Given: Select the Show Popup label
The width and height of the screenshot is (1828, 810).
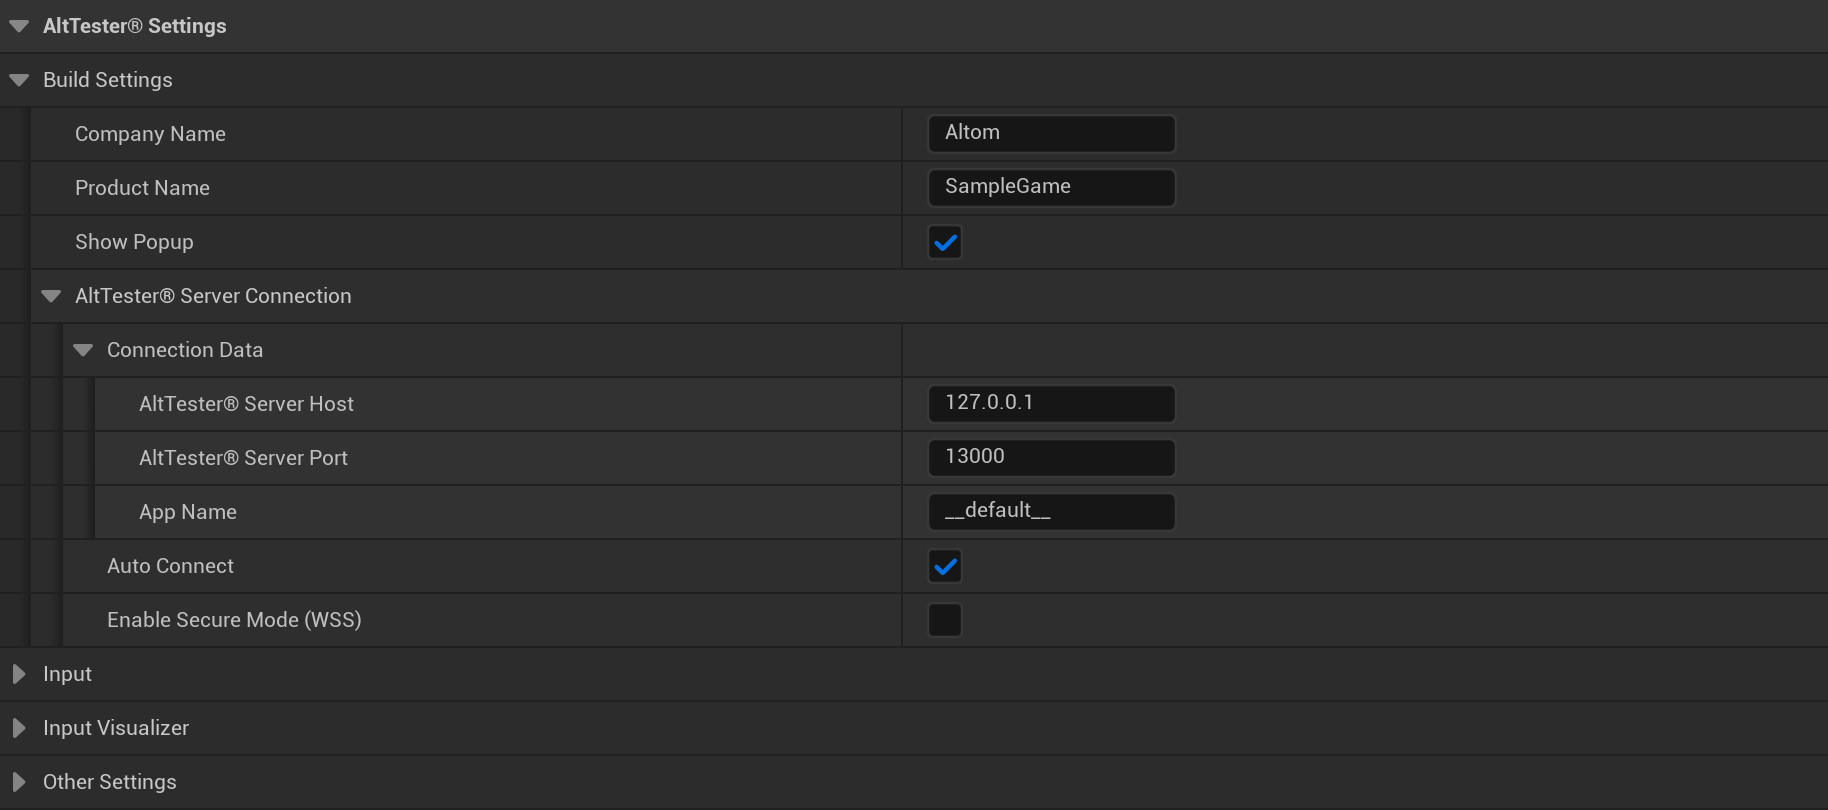Looking at the screenshot, I should pyautogui.click(x=134, y=242).
